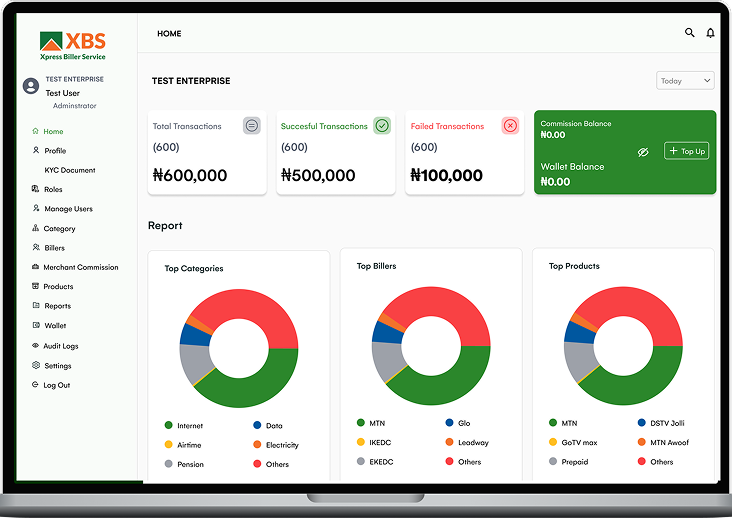
Task: Click the green Successful Transactions checkmark icon
Action: point(381,126)
